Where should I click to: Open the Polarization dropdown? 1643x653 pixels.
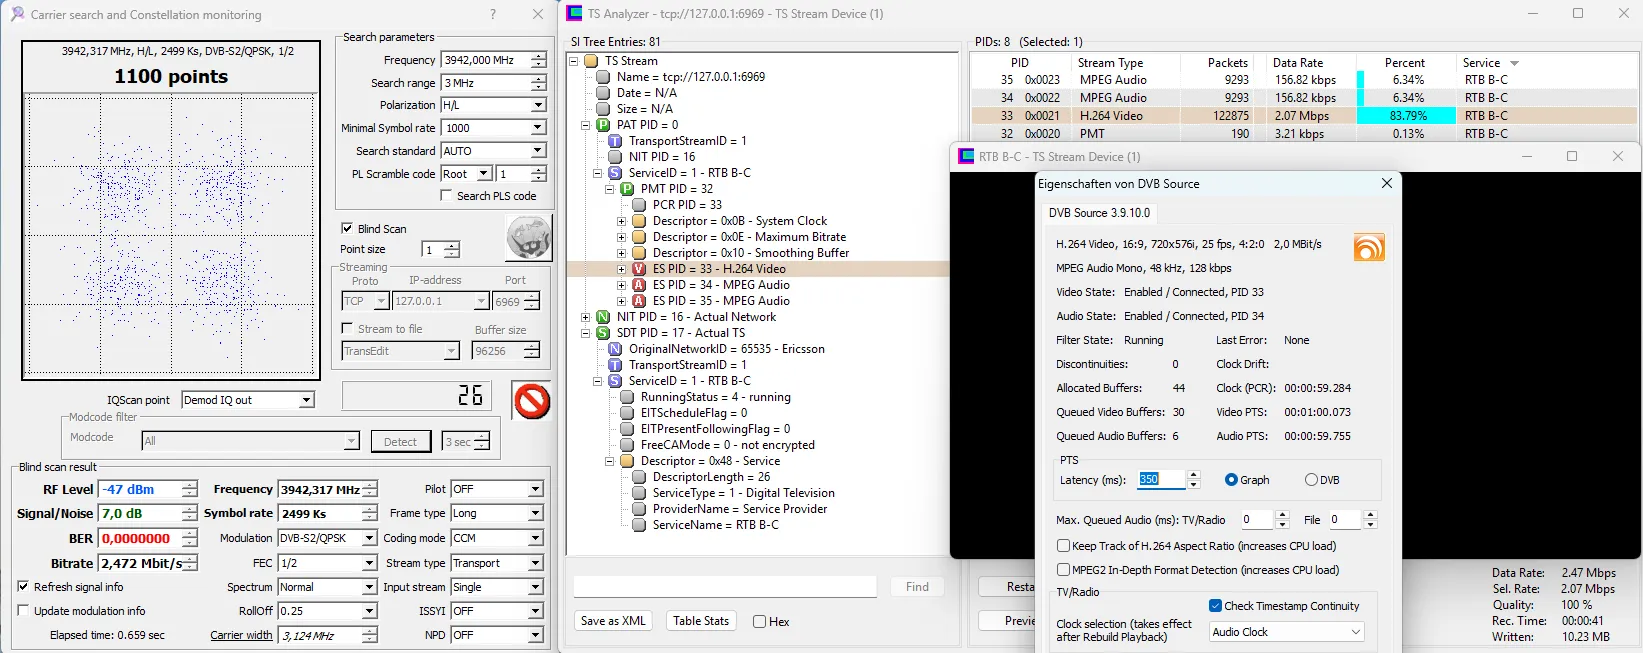click(538, 105)
